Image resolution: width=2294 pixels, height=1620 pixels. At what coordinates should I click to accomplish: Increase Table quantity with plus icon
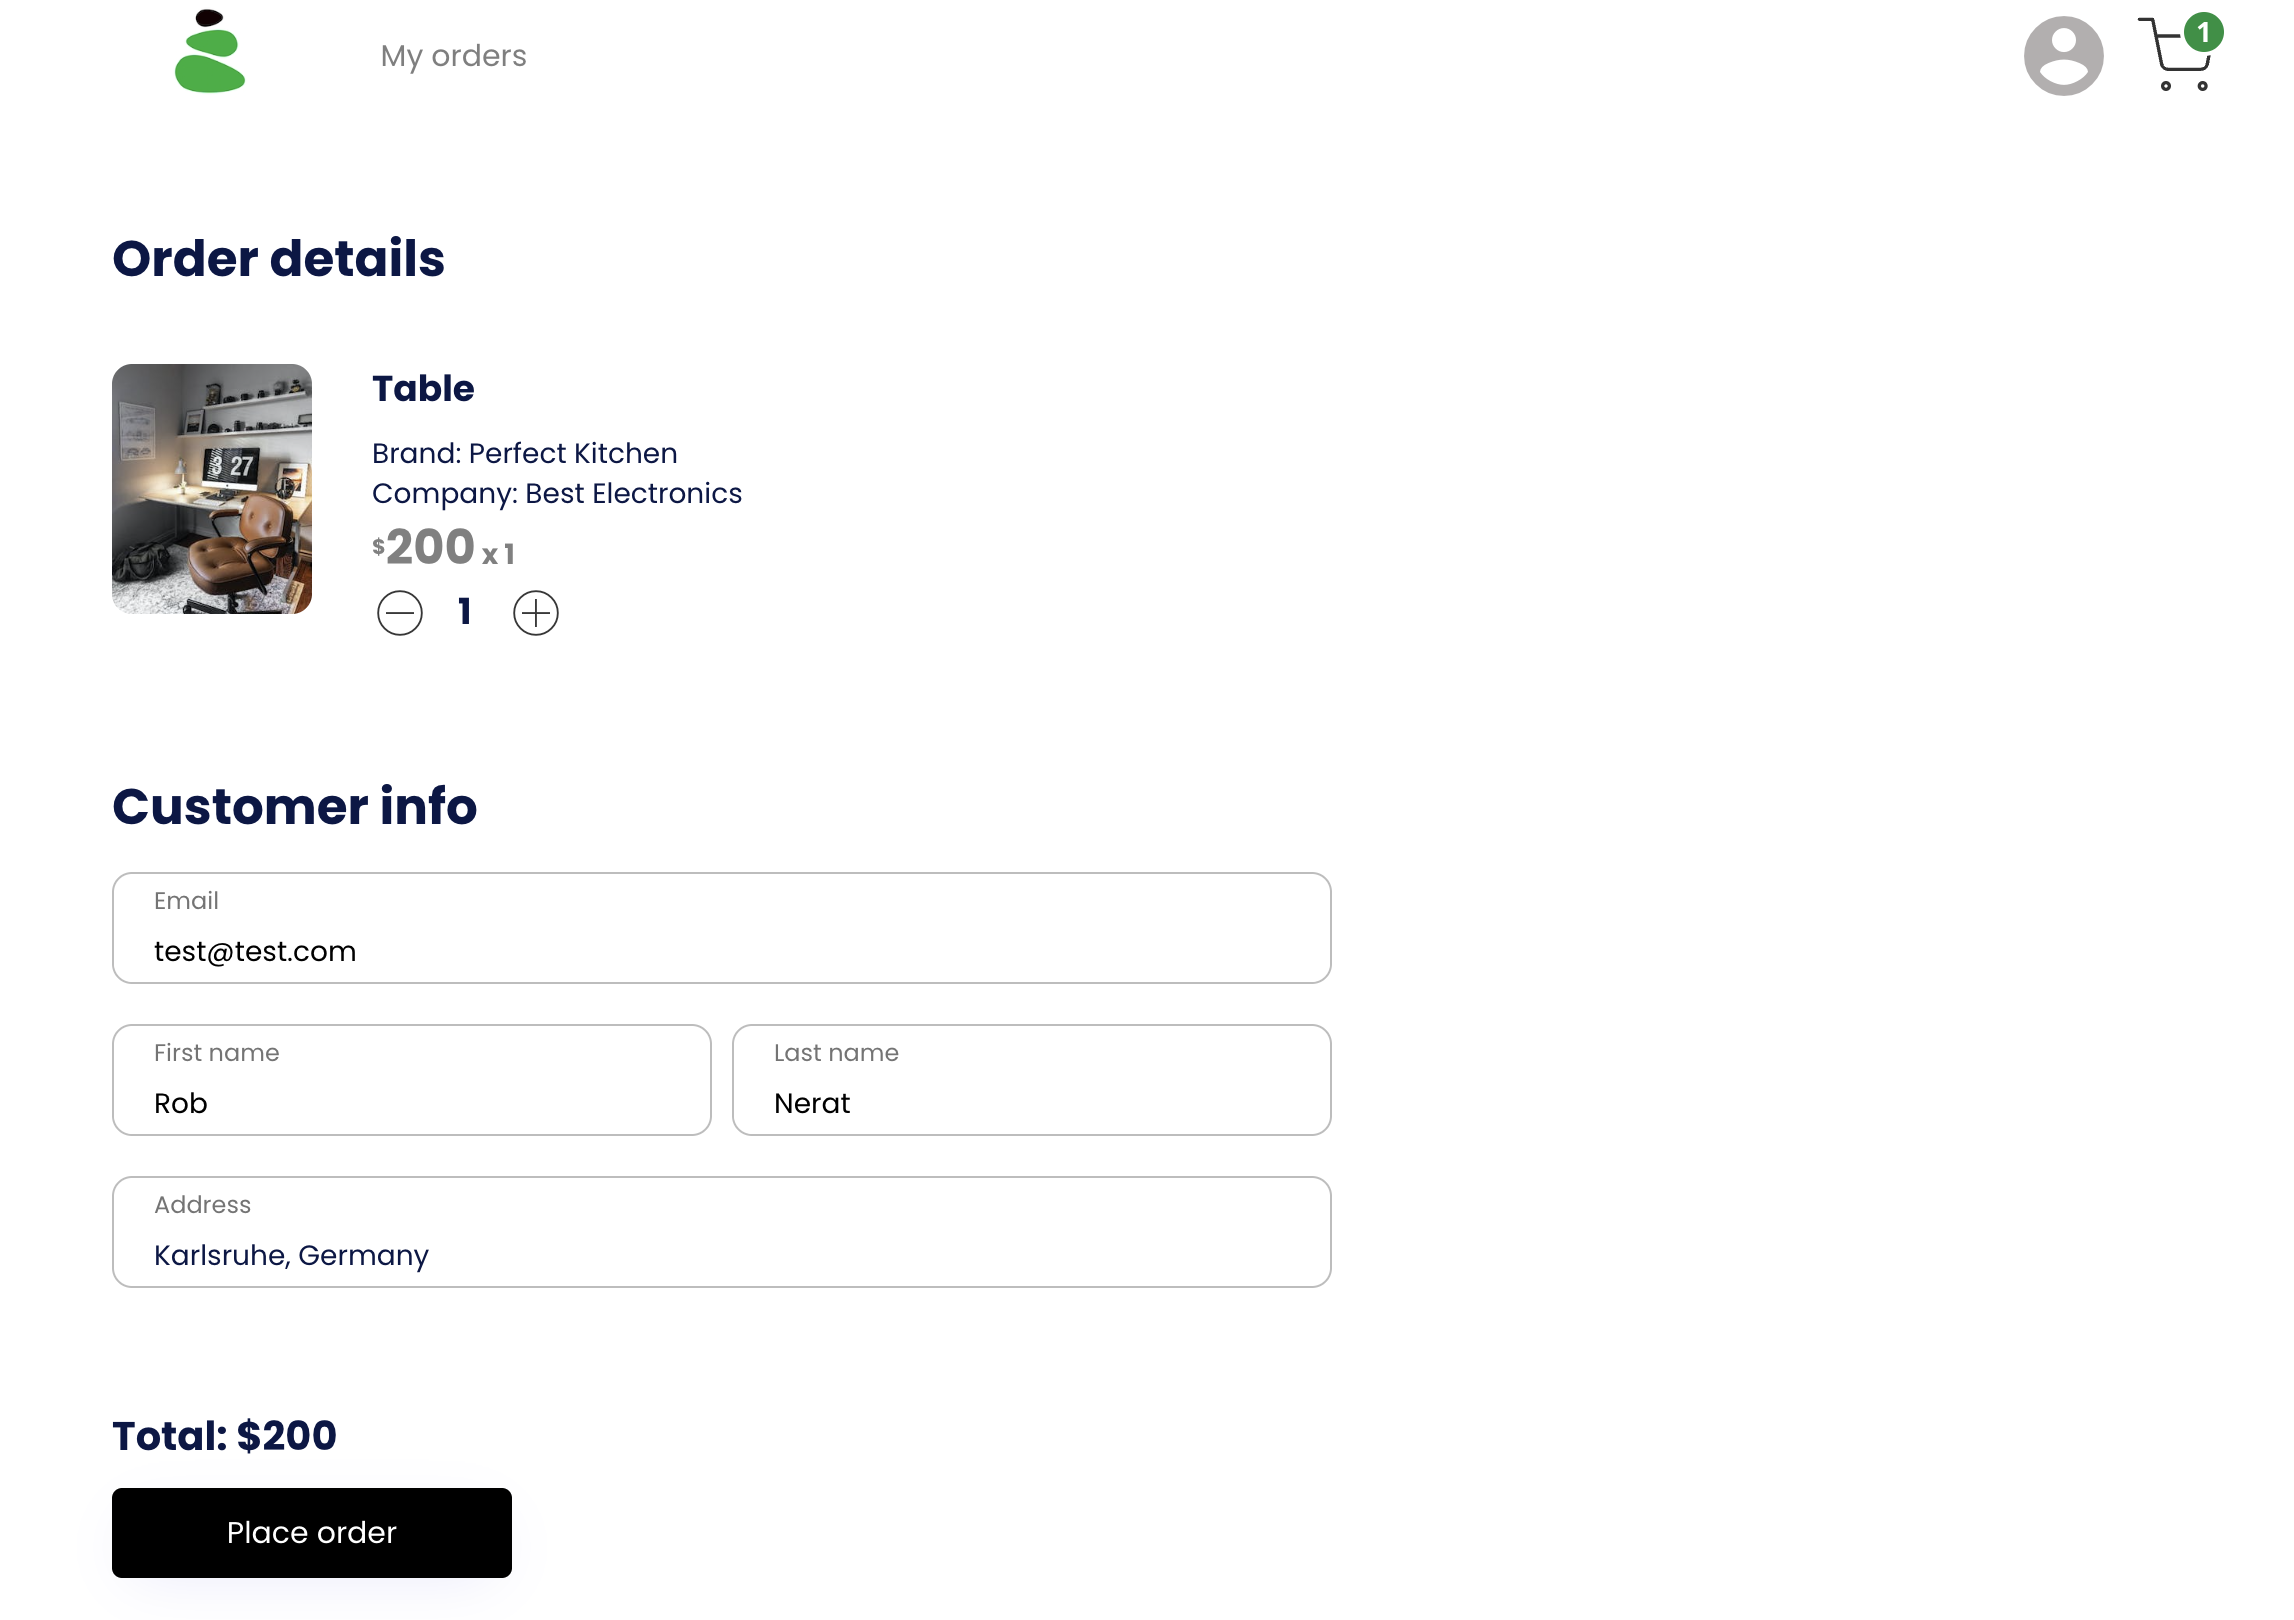click(x=536, y=613)
